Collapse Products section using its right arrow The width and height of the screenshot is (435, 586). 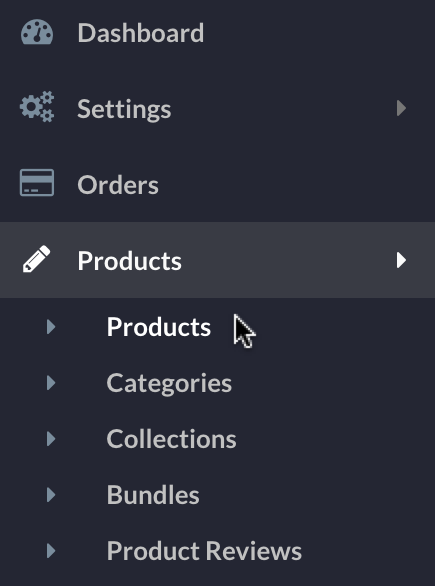401,260
